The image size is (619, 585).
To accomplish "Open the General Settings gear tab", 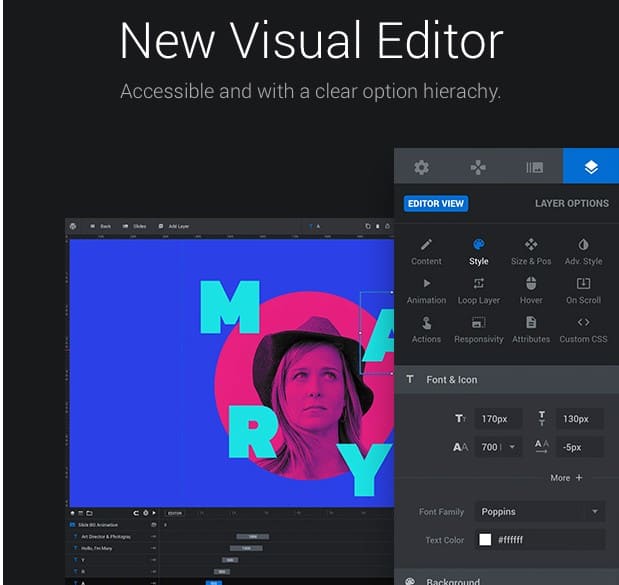I will [x=421, y=167].
